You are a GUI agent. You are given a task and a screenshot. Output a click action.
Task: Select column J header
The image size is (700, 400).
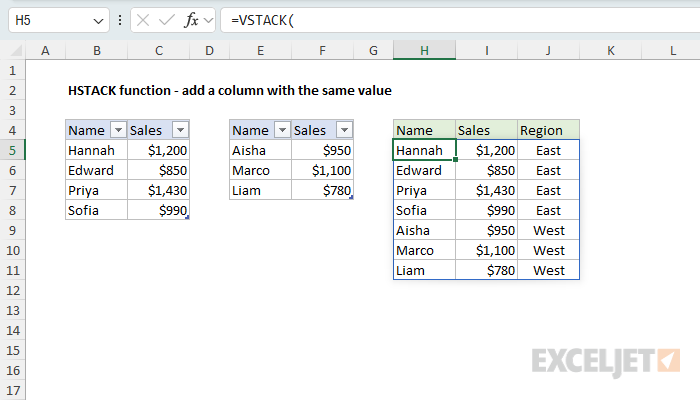tap(548, 50)
